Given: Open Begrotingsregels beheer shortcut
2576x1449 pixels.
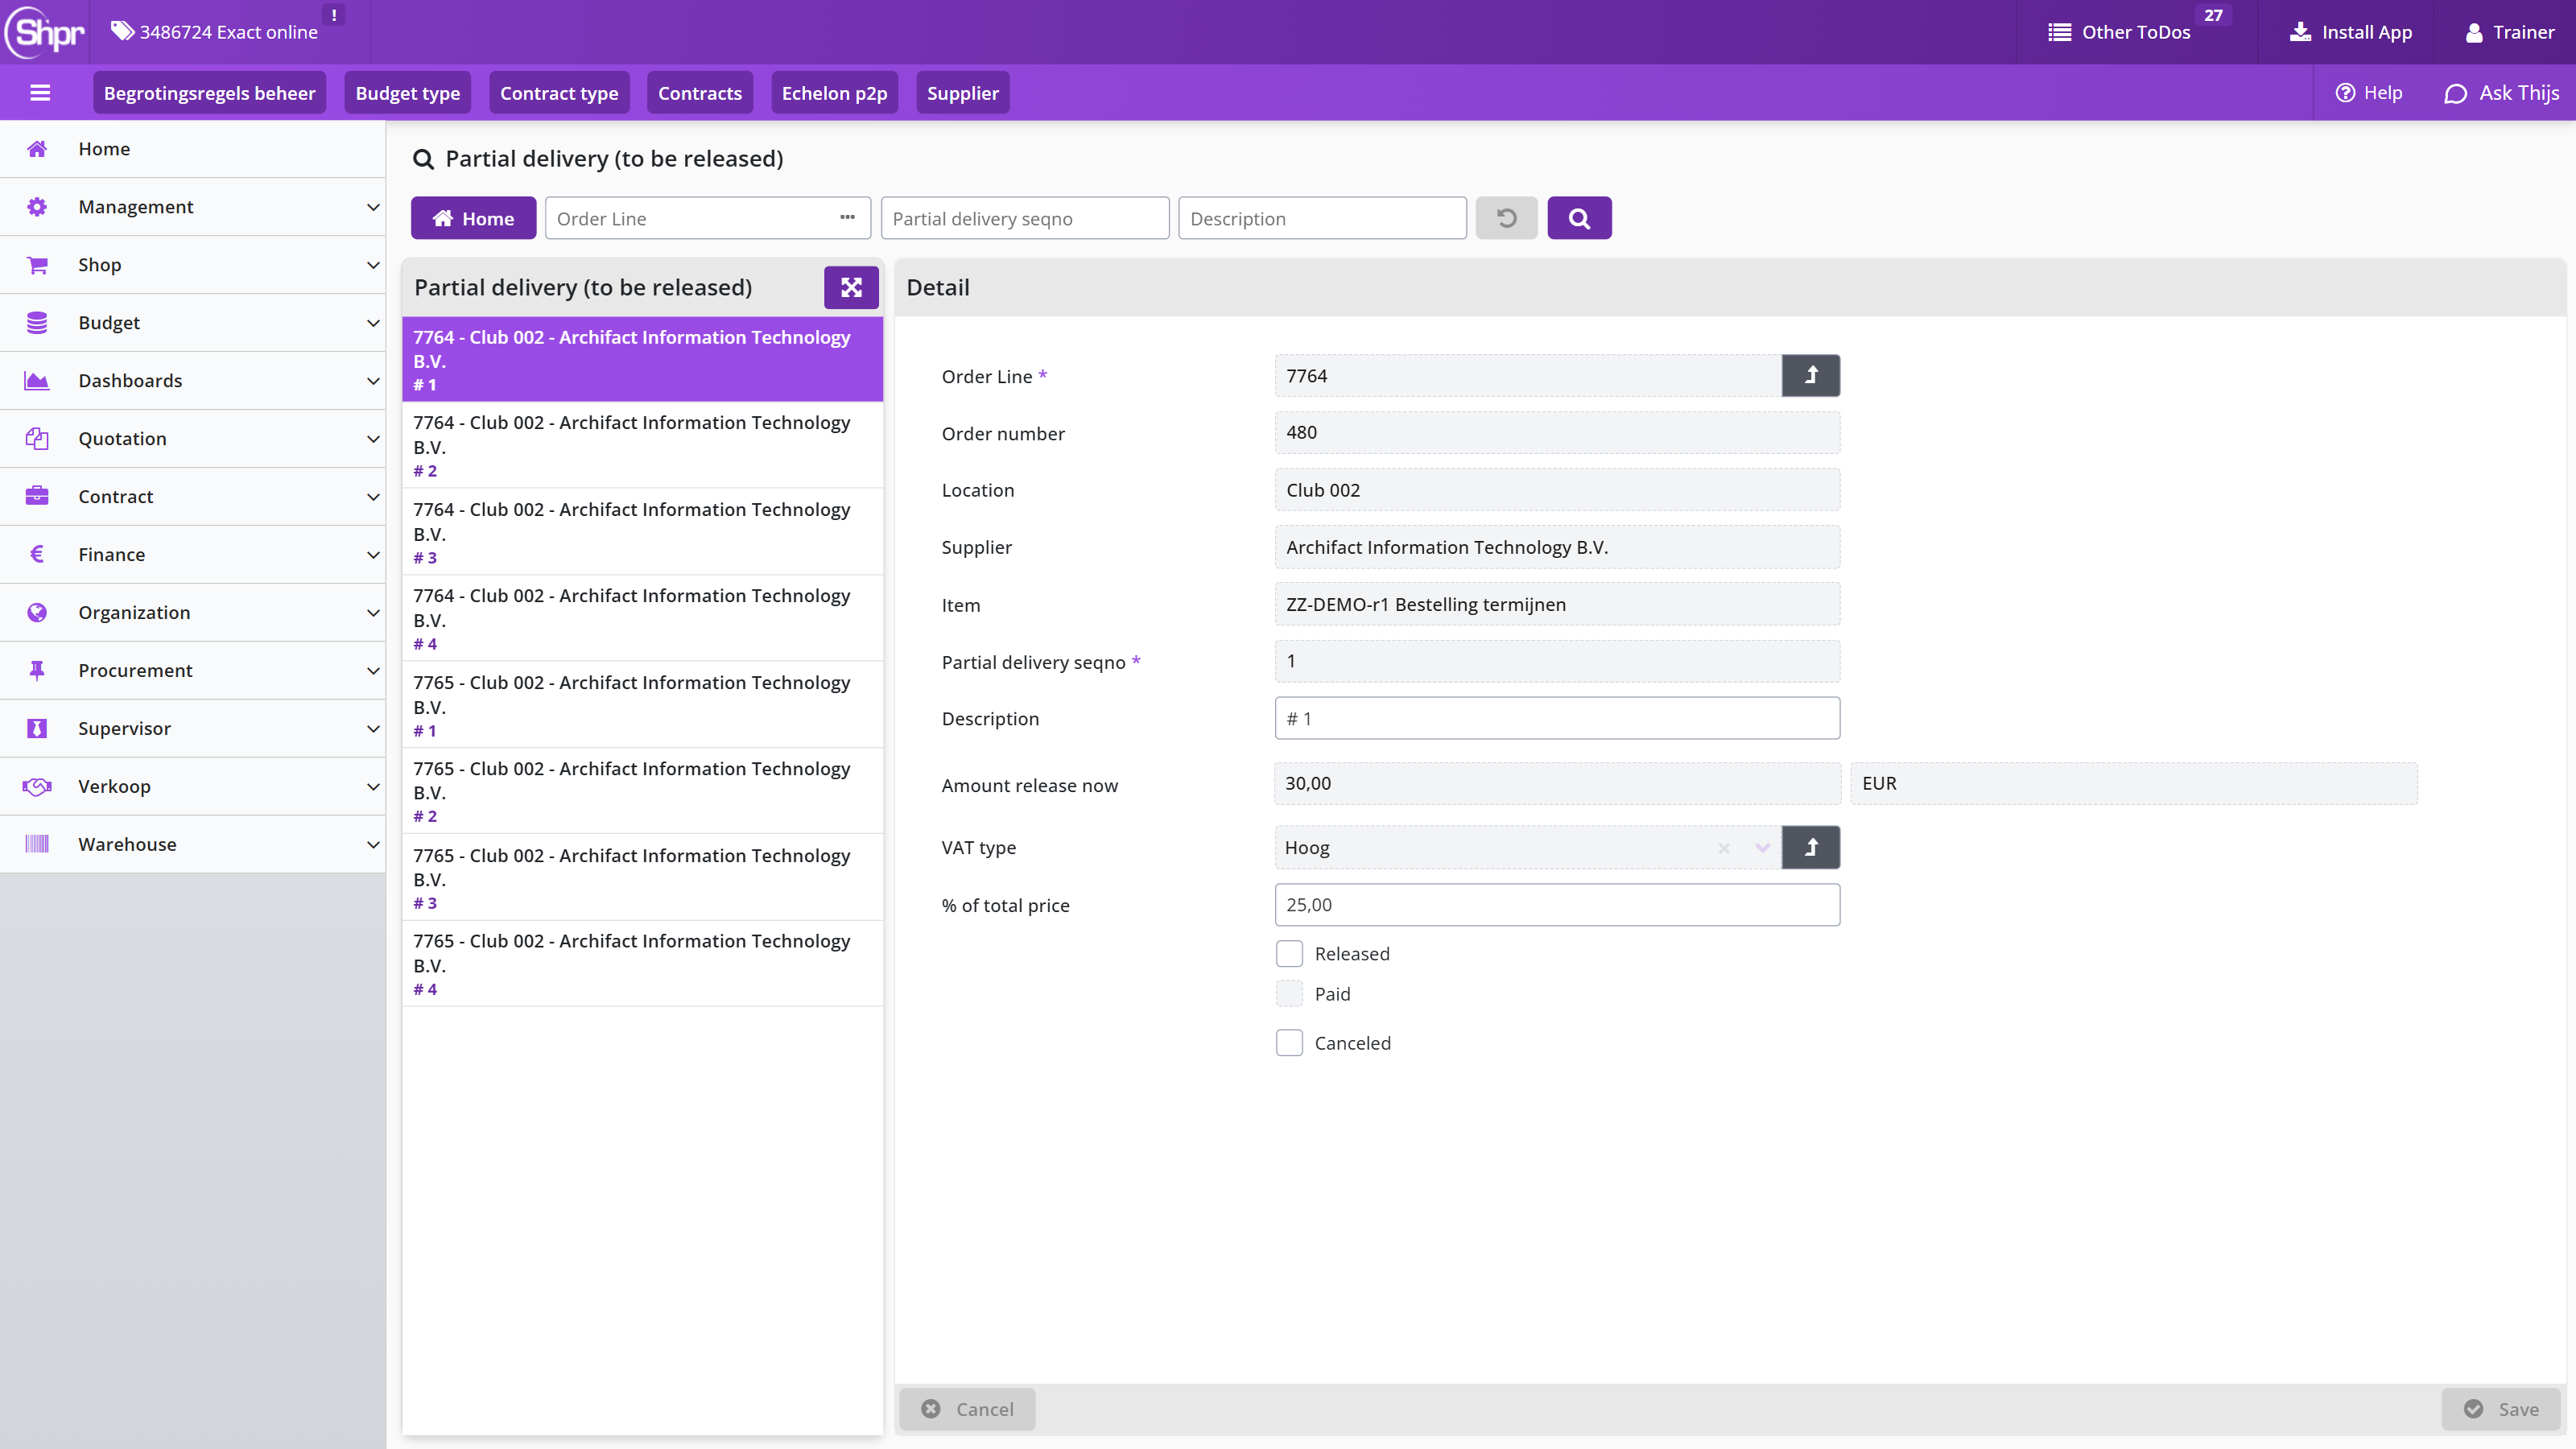Looking at the screenshot, I should [209, 93].
